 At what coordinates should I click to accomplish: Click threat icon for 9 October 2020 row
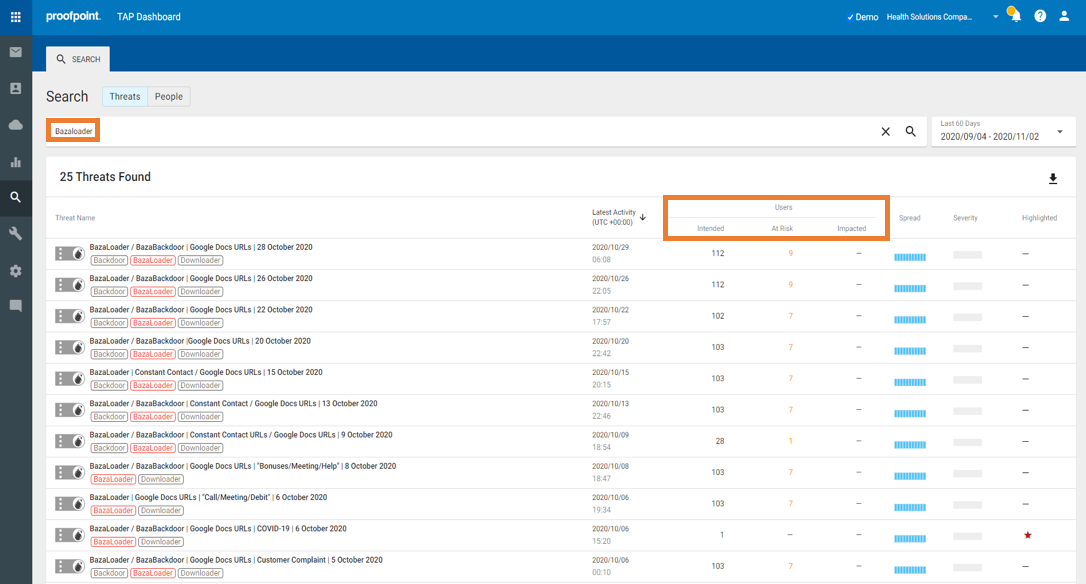(69, 441)
